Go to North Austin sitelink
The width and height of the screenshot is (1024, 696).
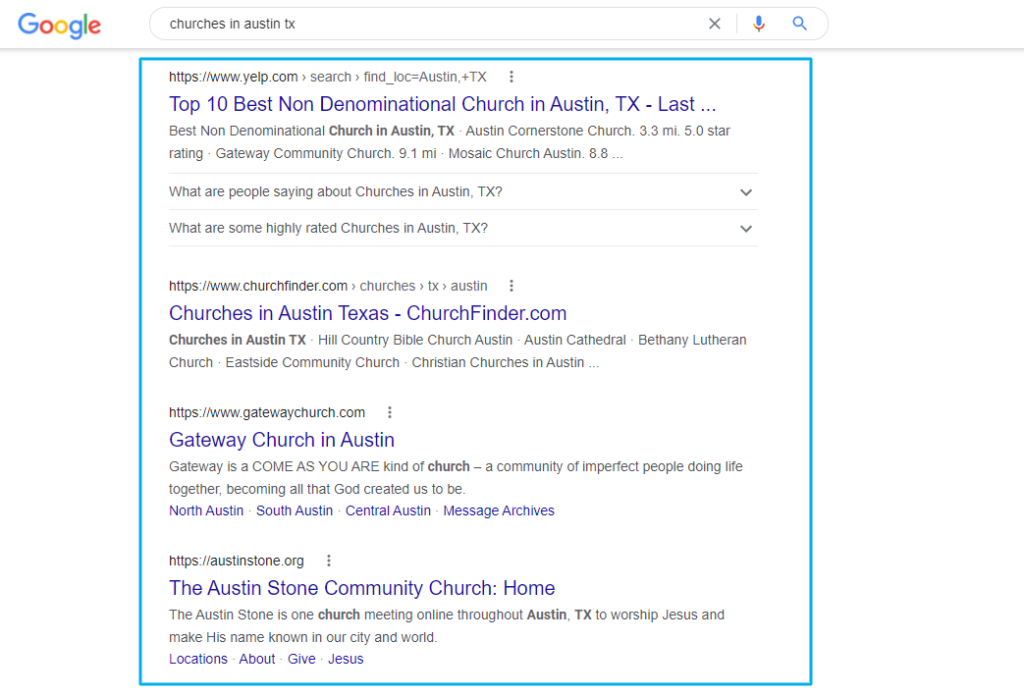tap(206, 511)
